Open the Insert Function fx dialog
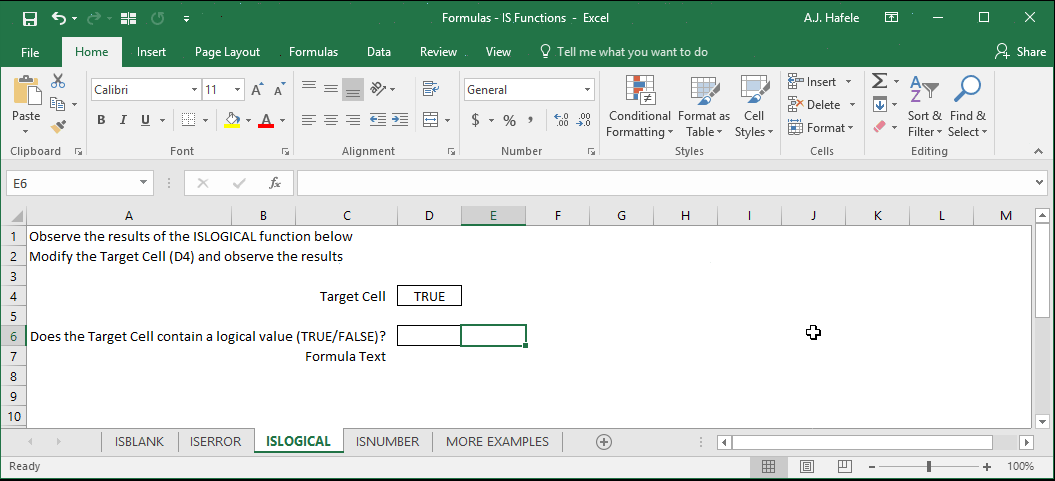 (275, 183)
